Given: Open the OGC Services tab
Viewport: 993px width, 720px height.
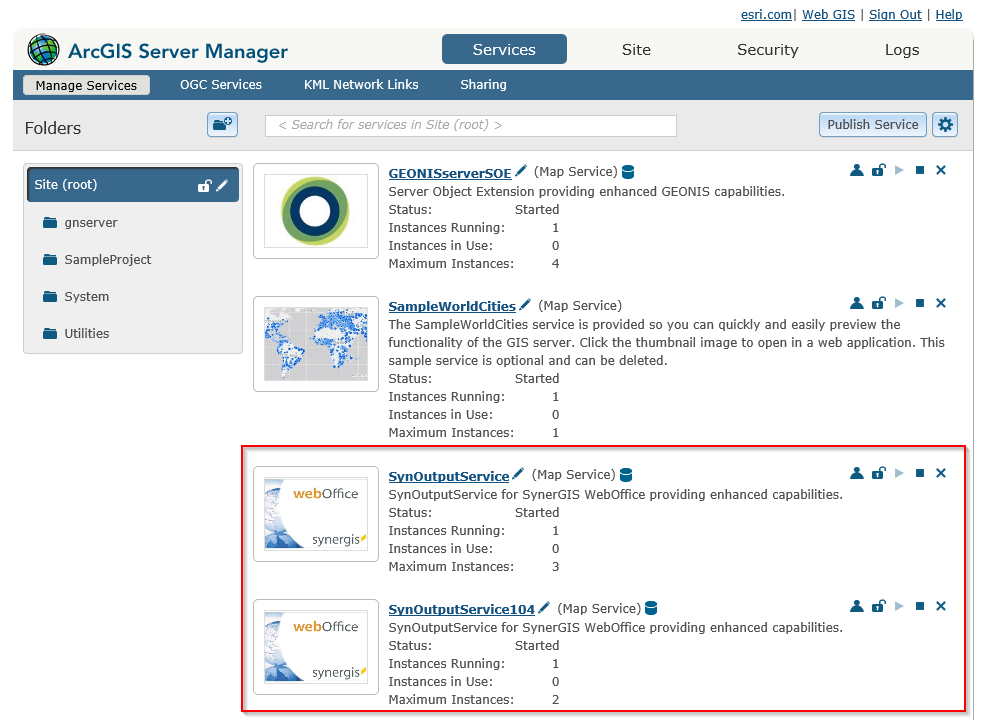Looking at the screenshot, I should tap(220, 85).
